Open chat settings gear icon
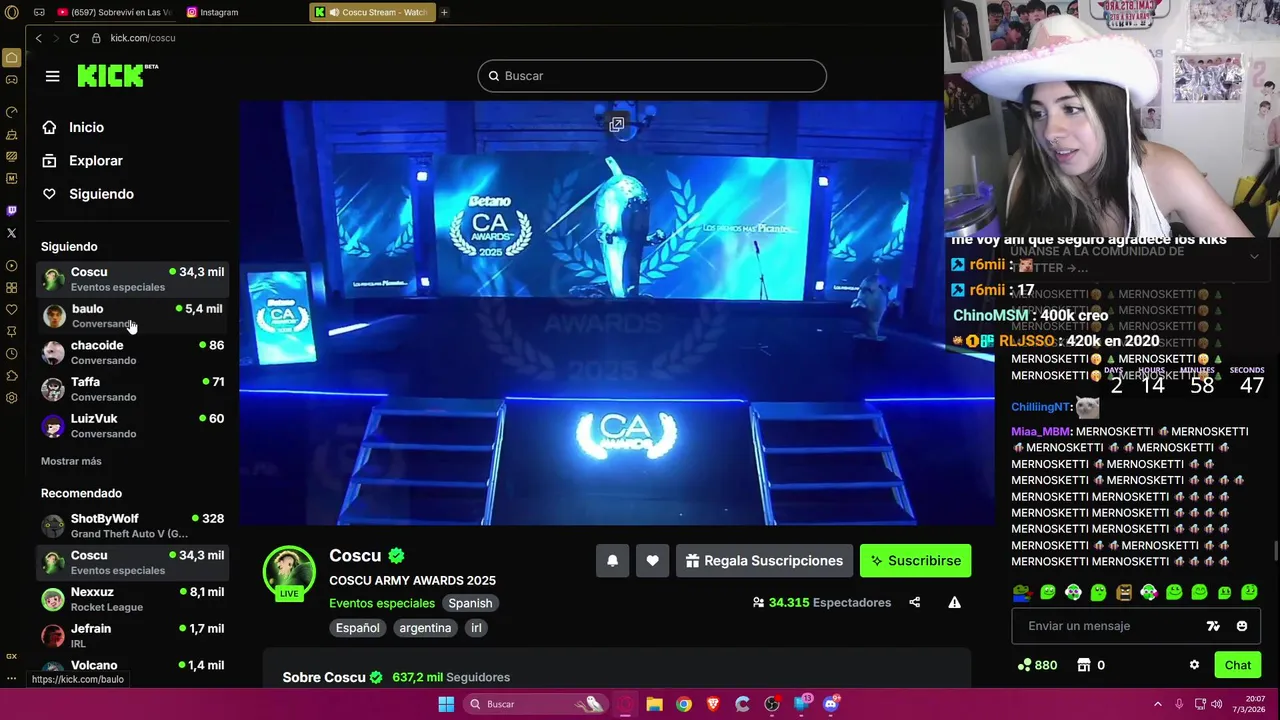The width and height of the screenshot is (1280, 720). click(x=1194, y=665)
